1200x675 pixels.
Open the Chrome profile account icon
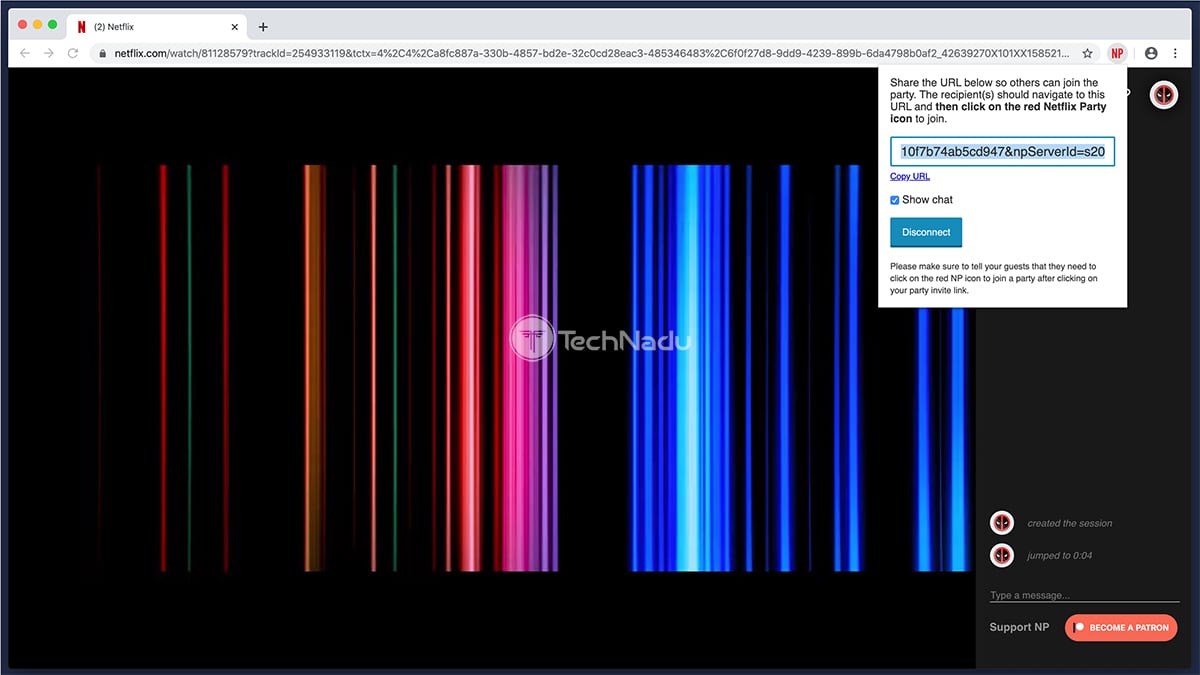[x=1151, y=53]
